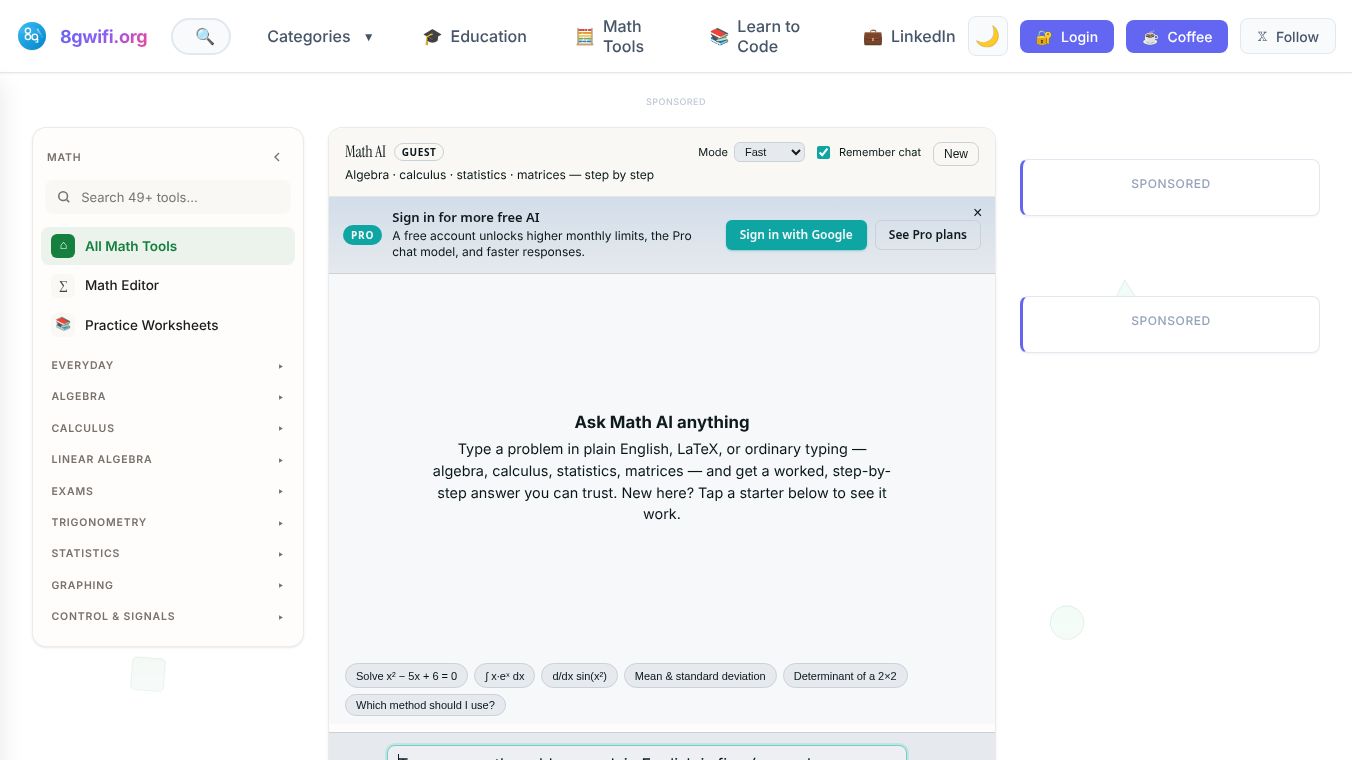Click the Math Tools abacus icon
This screenshot has width=1352, height=760.
coord(585,37)
